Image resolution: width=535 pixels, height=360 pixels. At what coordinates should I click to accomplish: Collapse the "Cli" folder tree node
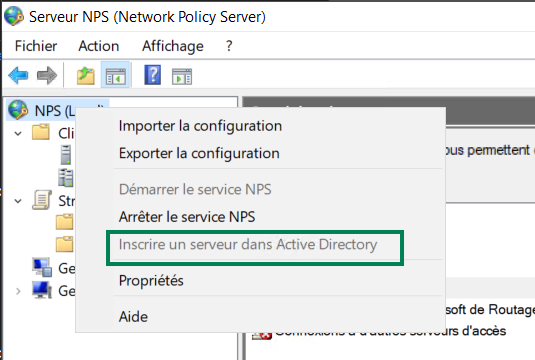pyautogui.click(x=18, y=133)
